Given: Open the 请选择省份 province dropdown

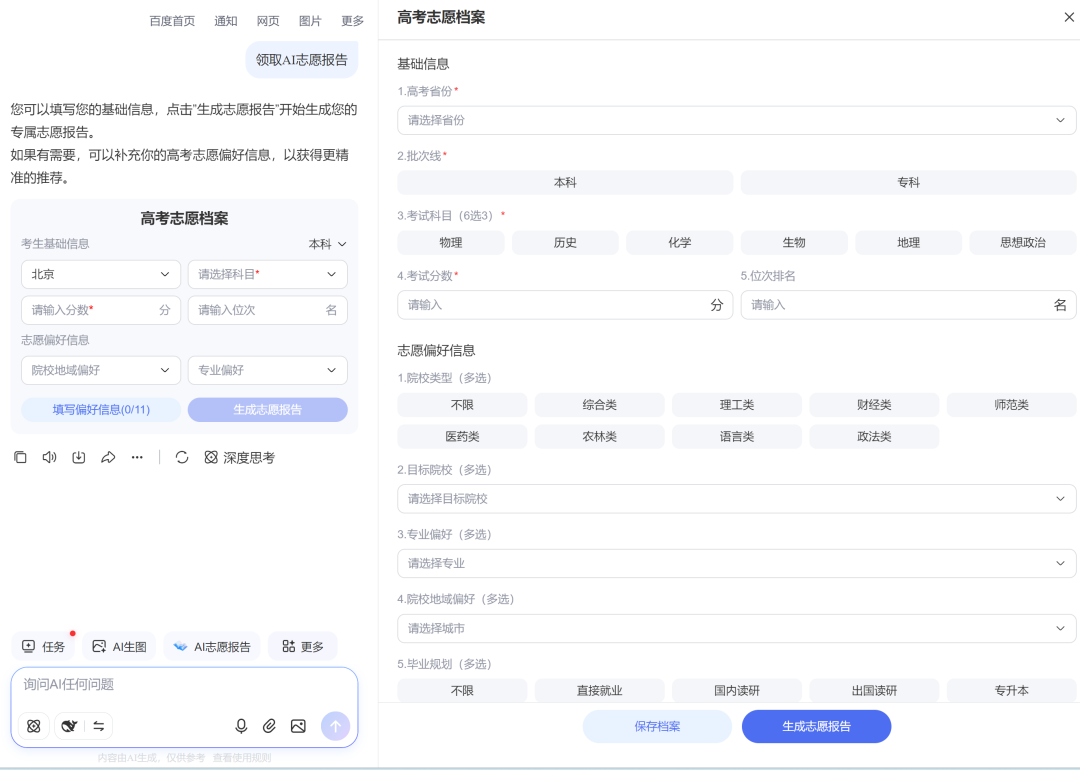Looking at the screenshot, I should [736, 121].
